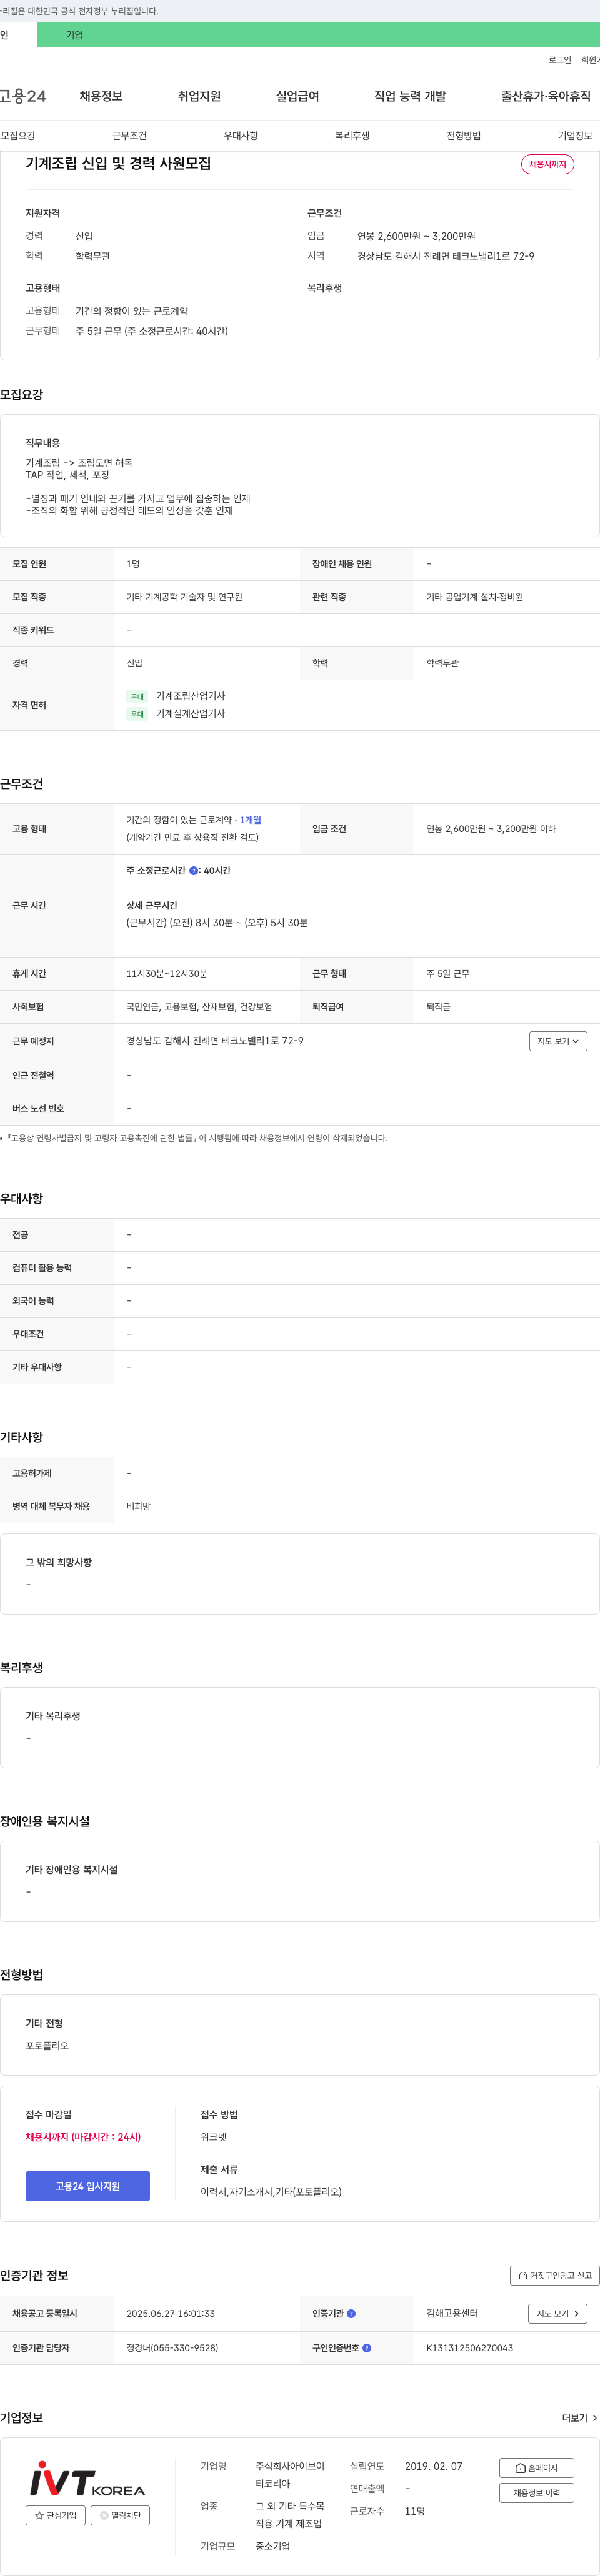Click the 국민연금, 고용보험 insurance value
Viewport: 600px width, 2576px height.
pos(199,1007)
